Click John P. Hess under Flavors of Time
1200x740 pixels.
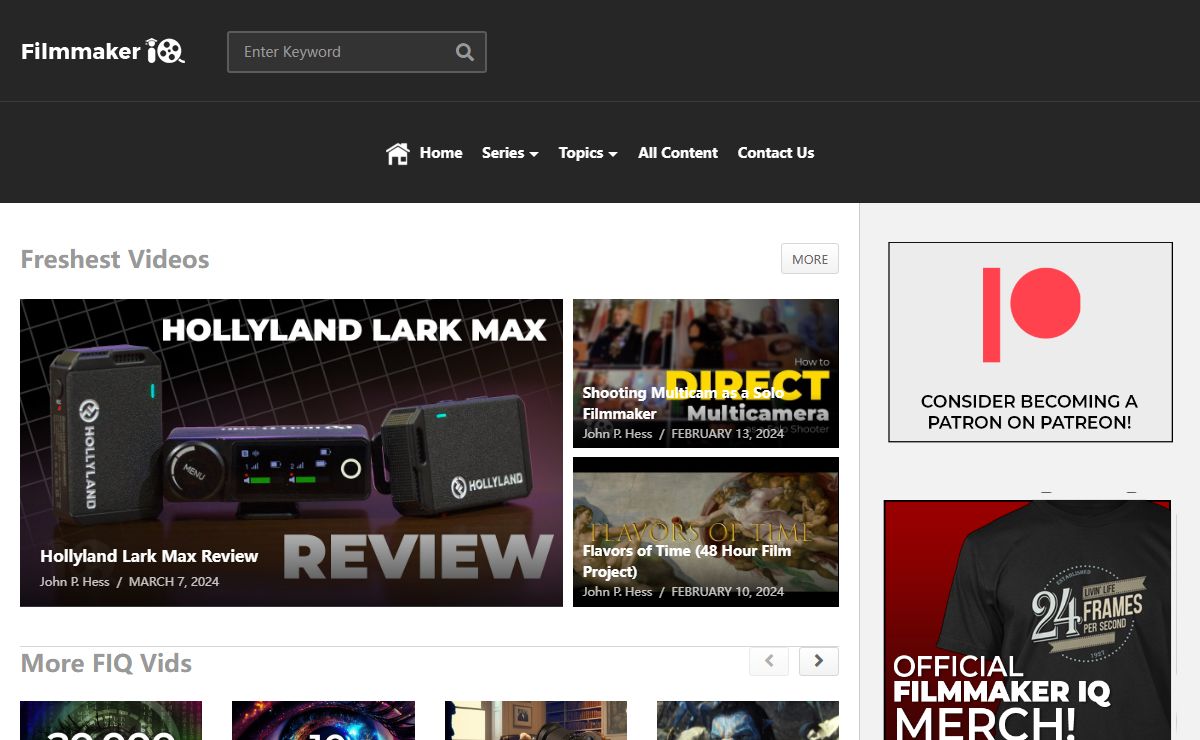coord(618,592)
